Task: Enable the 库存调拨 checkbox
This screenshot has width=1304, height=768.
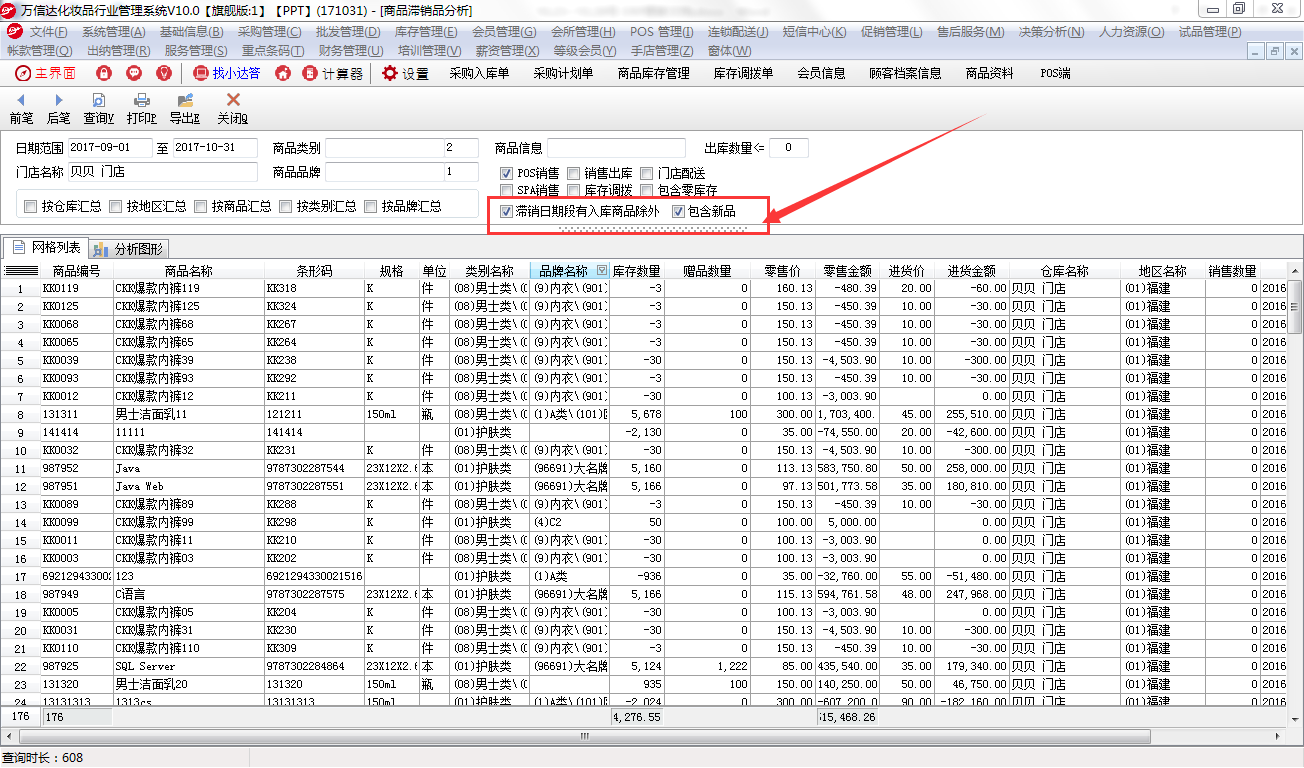Action: tap(574, 190)
